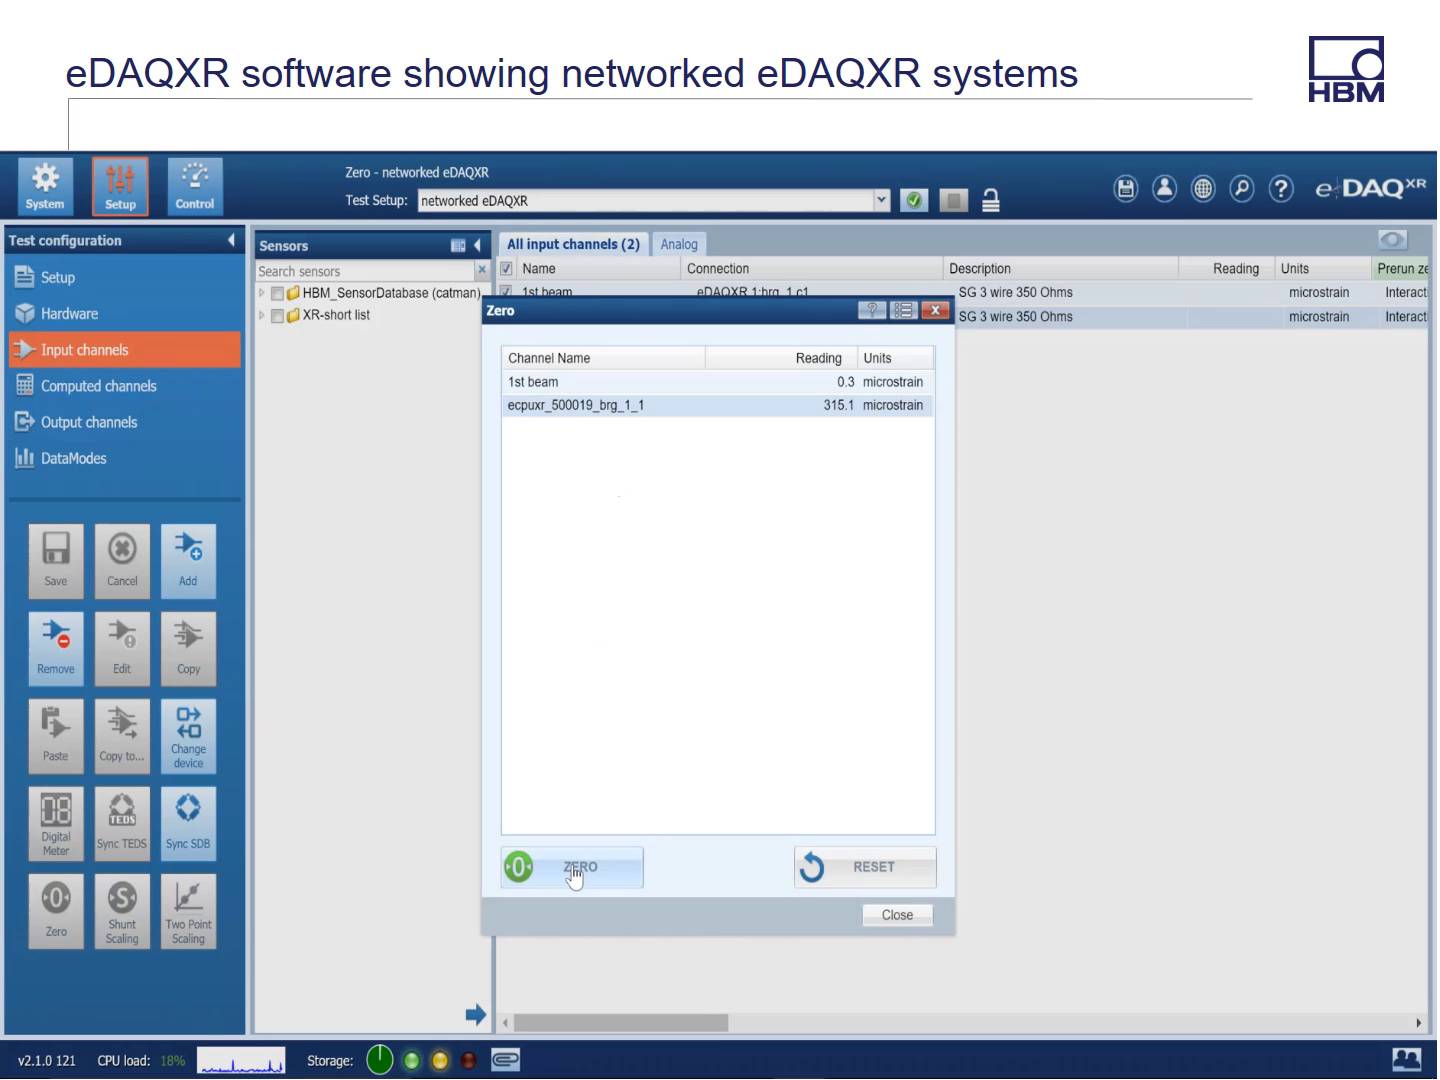The height and width of the screenshot is (1080, 1440).
Task: Click Zero dialog list view button
Action: [x=903, y=310]
